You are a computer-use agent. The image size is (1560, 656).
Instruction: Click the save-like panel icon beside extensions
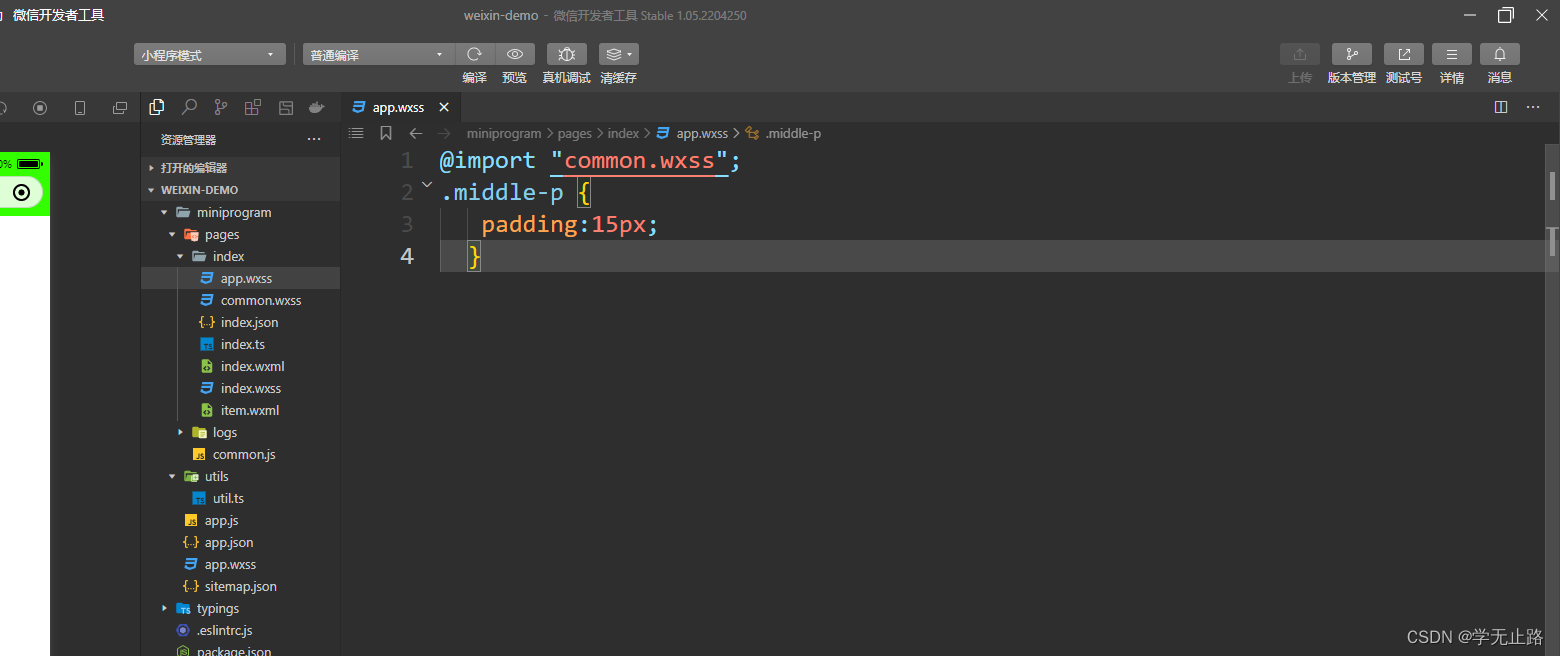(285, 107)
